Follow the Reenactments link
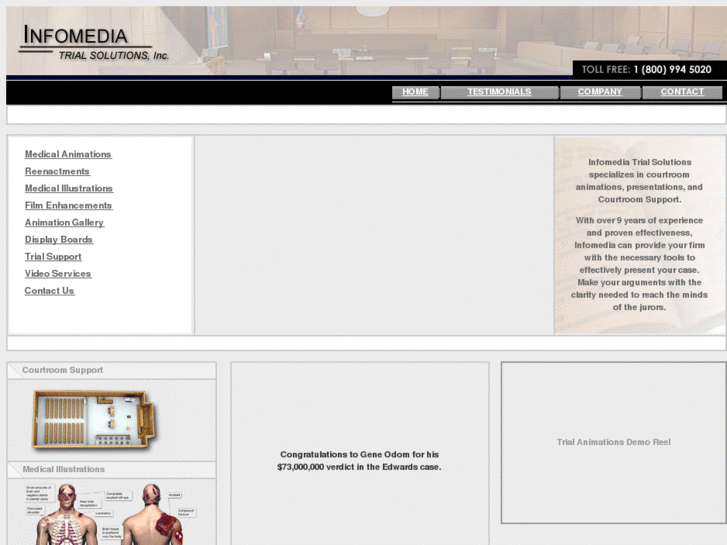The width and height of the screenshot is (727, 545). click(x=57, y=171)
